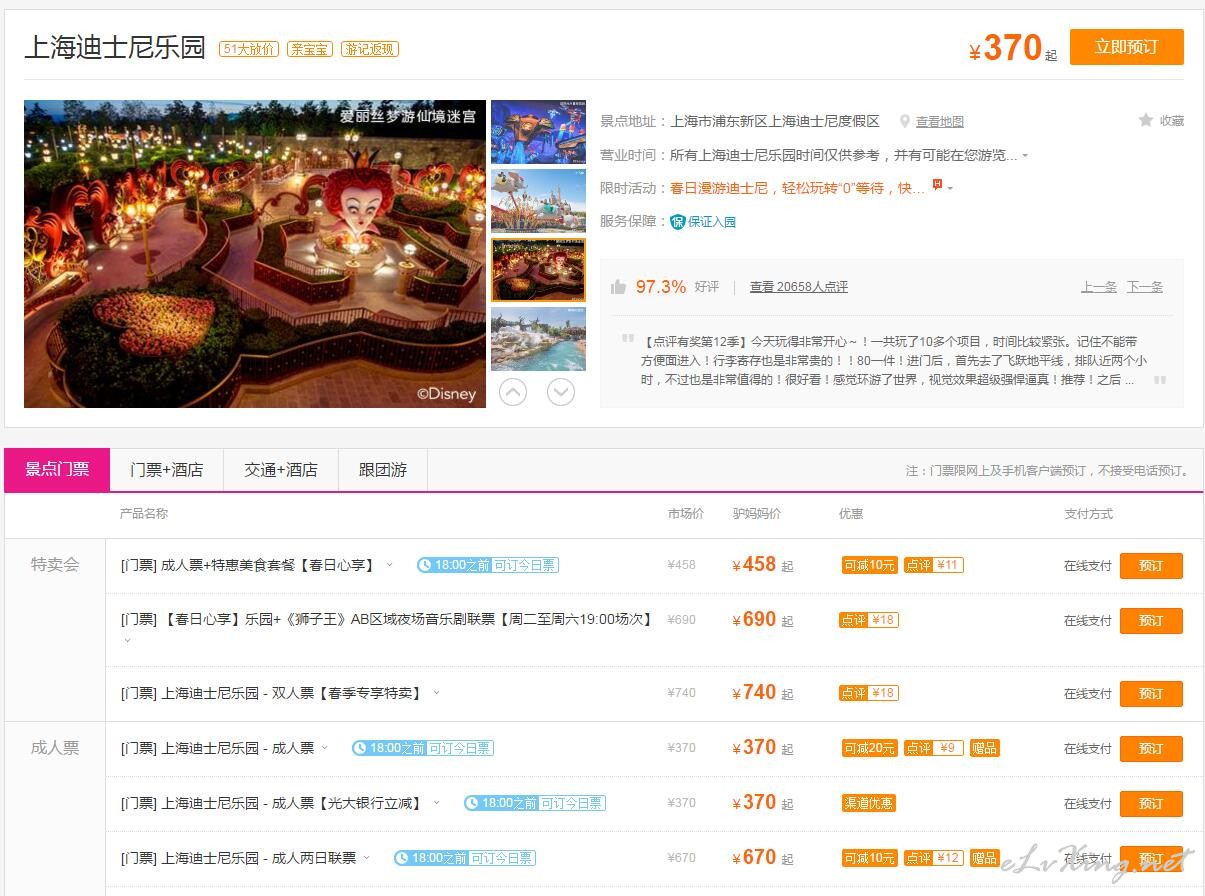Click 预订 for the plain 成人票 ¥370 row
The width and height of the screenshot is (1205, 896).
1151,749
